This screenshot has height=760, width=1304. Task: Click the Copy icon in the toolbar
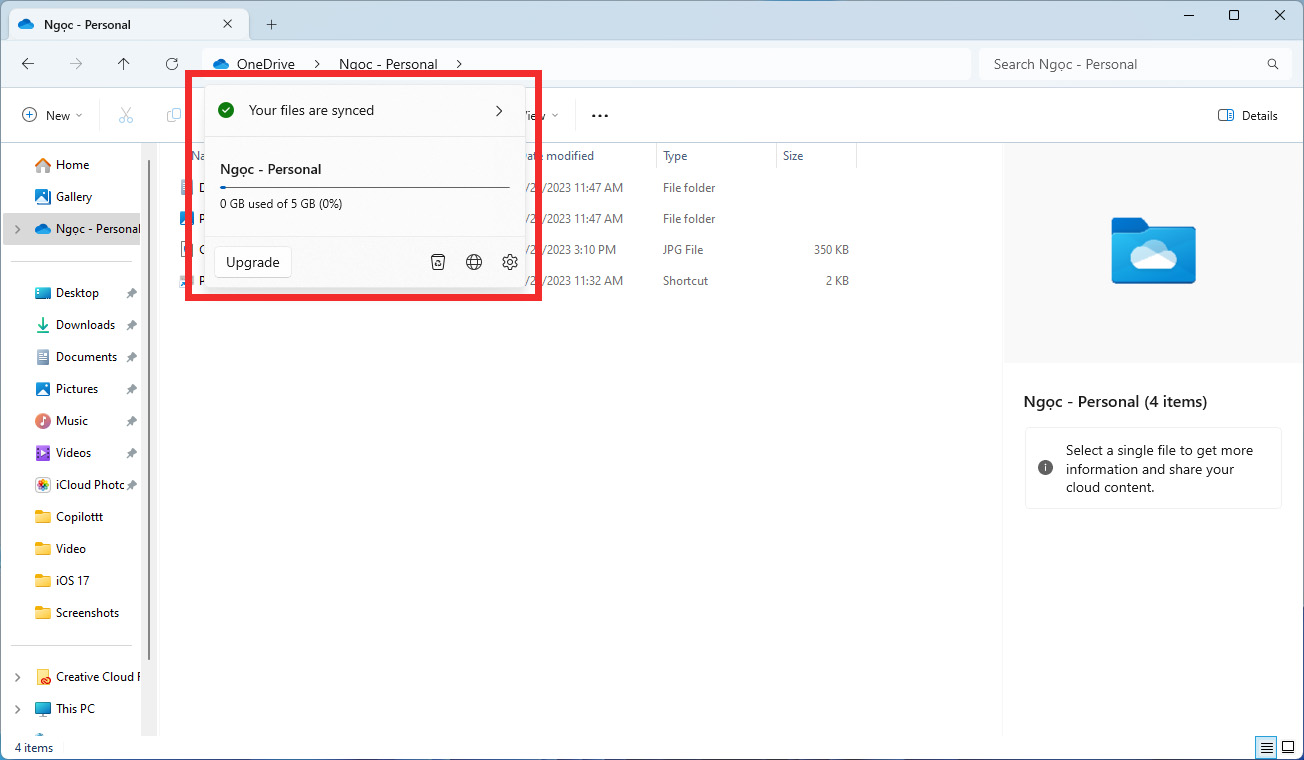pyautogui.click(x=174, y=115)
